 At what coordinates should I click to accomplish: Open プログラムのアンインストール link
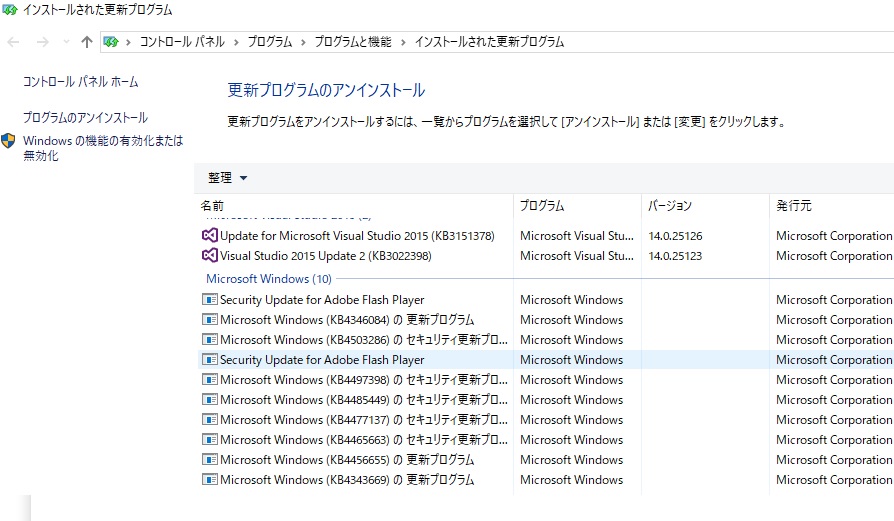pyautogui.click(x=86, y=117)
